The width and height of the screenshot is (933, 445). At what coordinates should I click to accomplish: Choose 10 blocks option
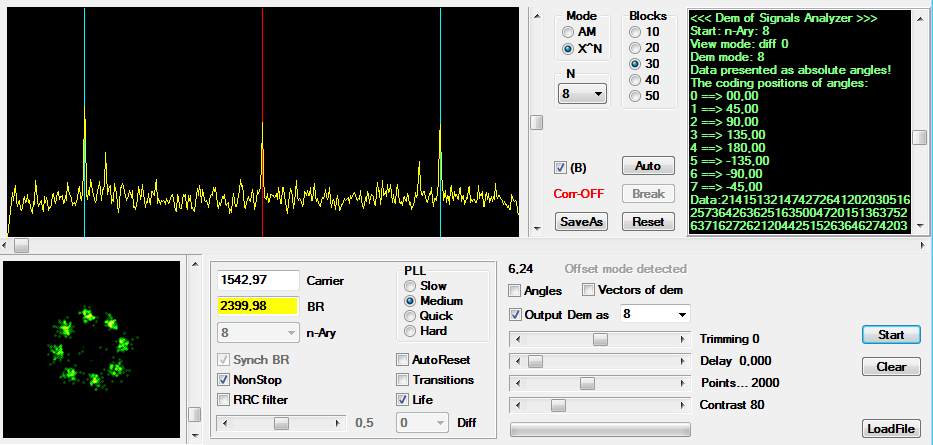pyautogui.click(x=635, y=32)
